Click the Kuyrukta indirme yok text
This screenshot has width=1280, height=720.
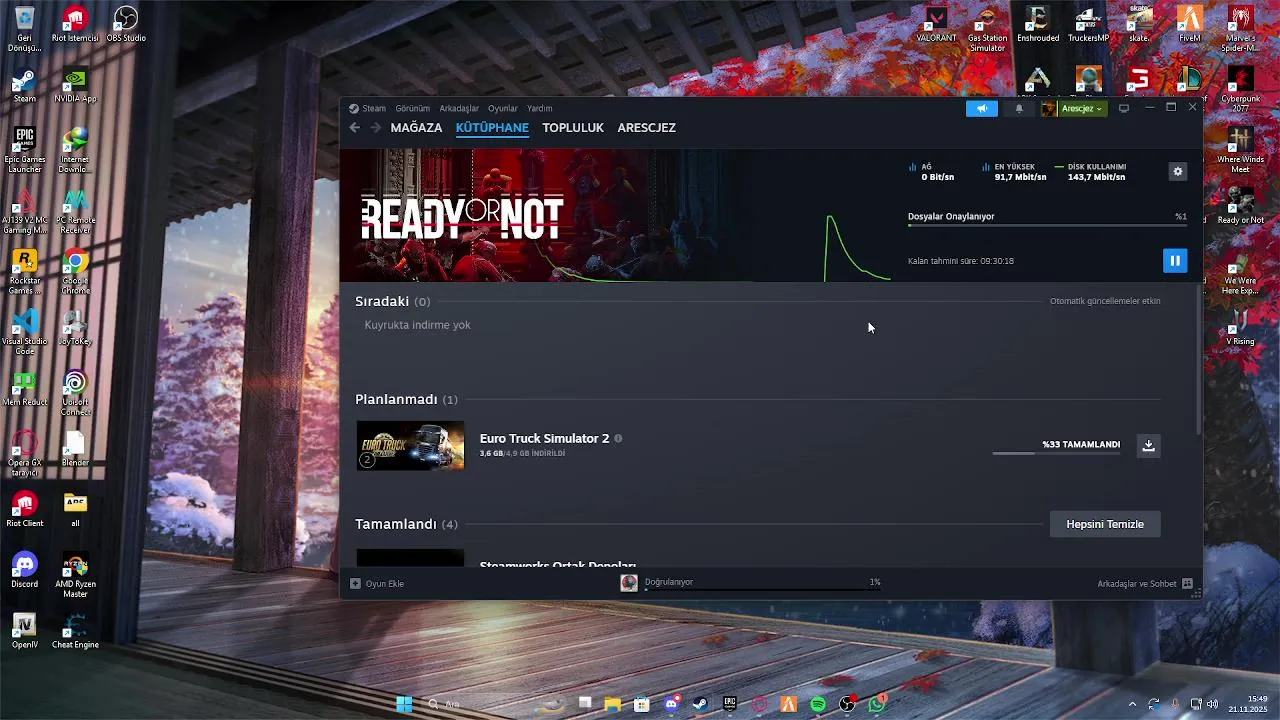click(x=417, y=325)
